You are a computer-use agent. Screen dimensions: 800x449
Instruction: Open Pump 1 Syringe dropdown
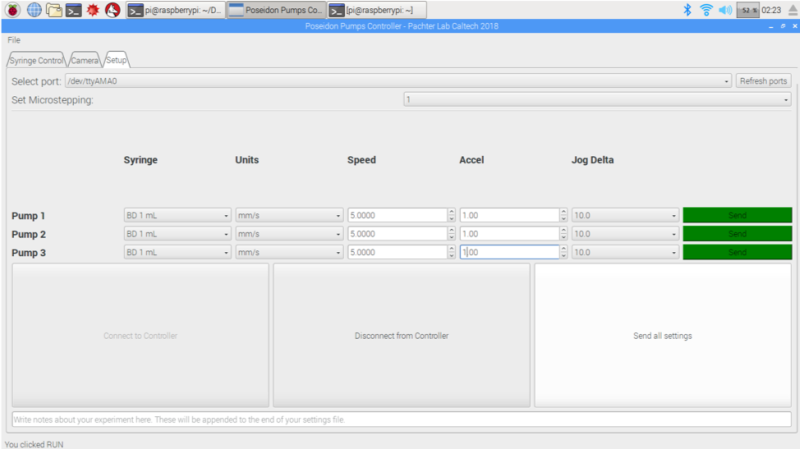pyautogui.click(x=177, y=215)
